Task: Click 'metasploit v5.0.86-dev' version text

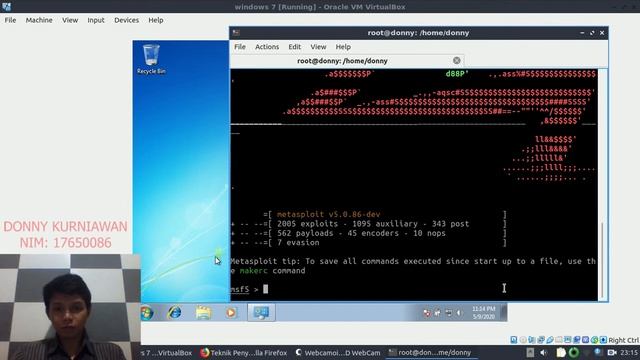Action: coord(329,214)
